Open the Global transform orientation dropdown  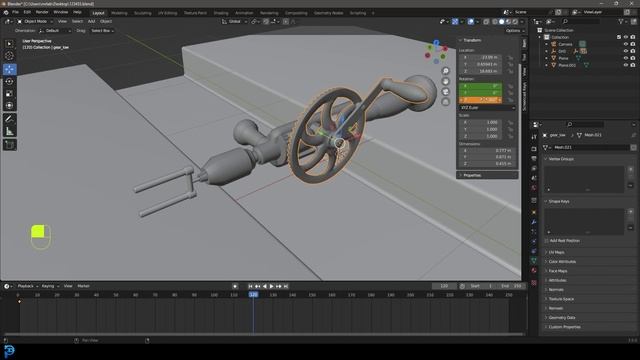234,22
